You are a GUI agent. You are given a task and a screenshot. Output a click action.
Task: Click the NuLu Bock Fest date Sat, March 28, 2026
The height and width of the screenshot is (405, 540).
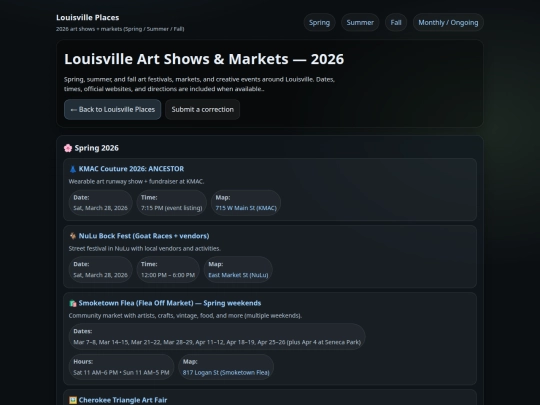click(x=101, y=275)
